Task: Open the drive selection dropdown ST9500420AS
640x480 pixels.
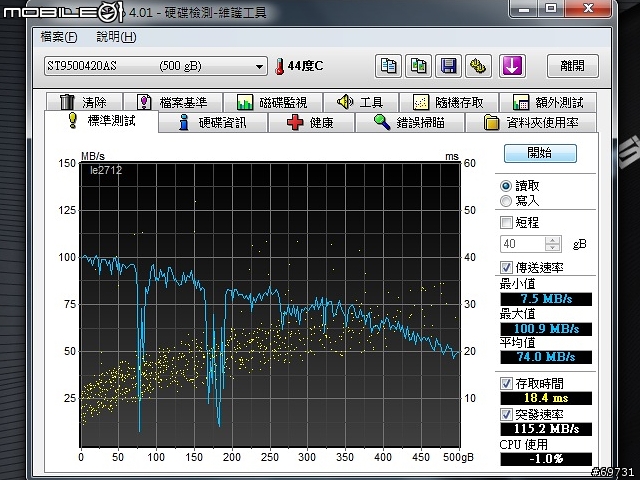Action: (x=156, y=66)
